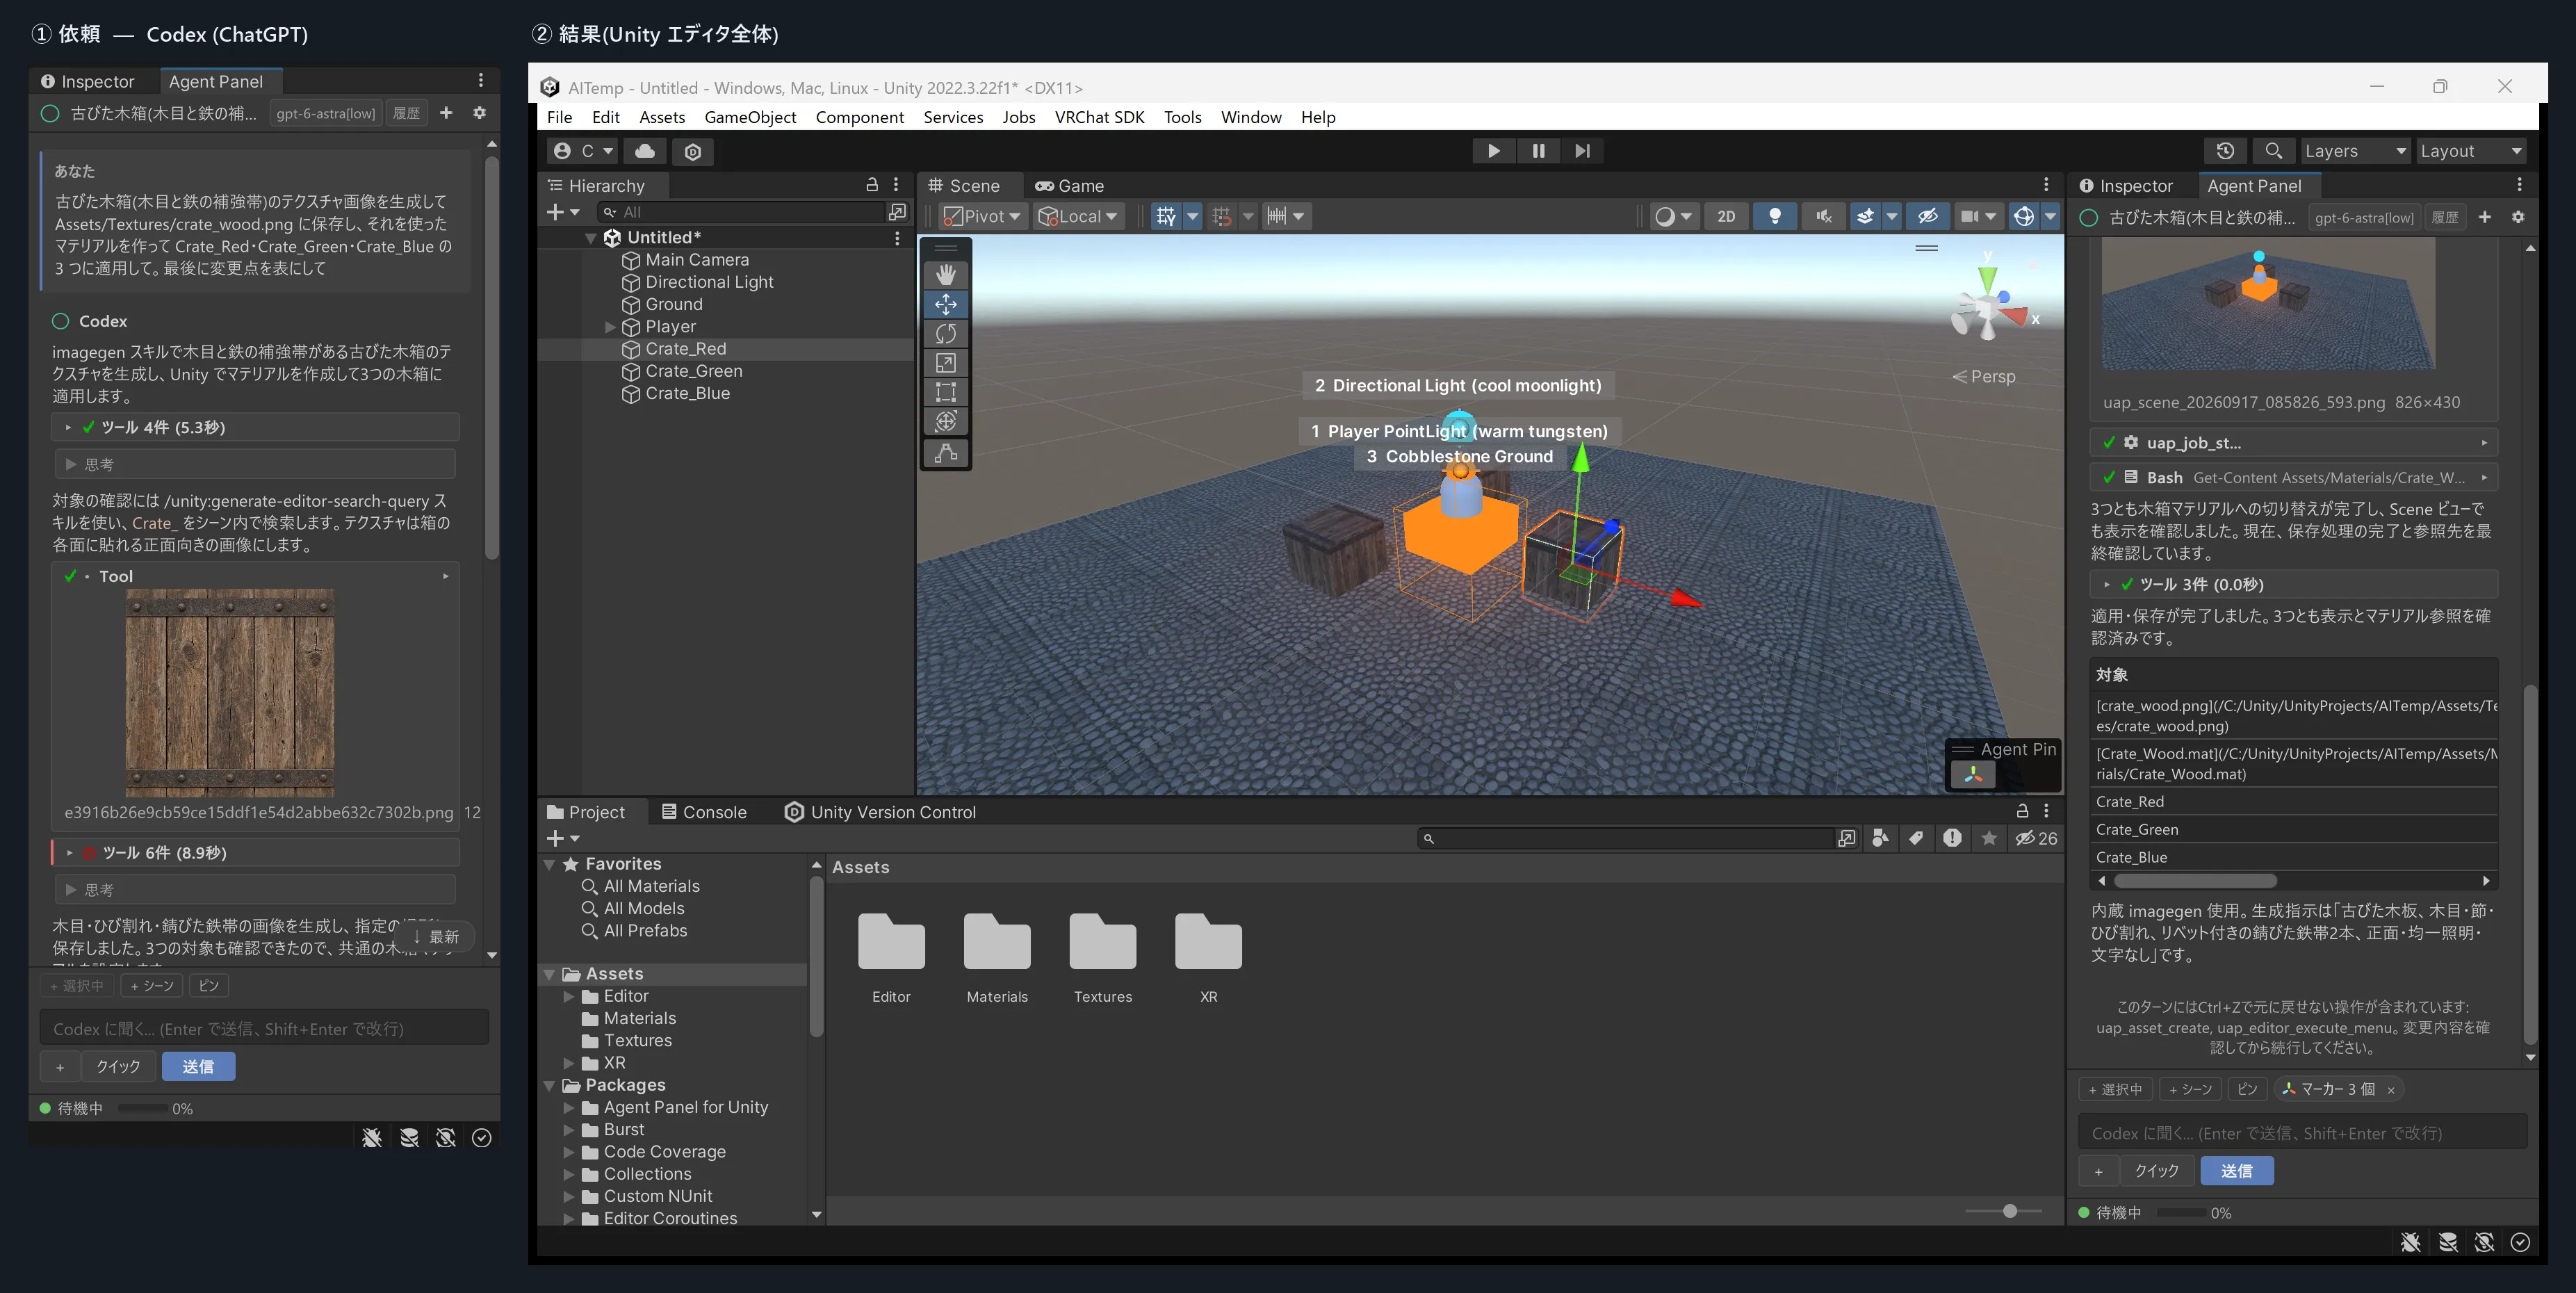Viewport: 2576px width, 1293px height.
Task: Select the Rect tool in Scene toolbar
Action: (945, 392)
